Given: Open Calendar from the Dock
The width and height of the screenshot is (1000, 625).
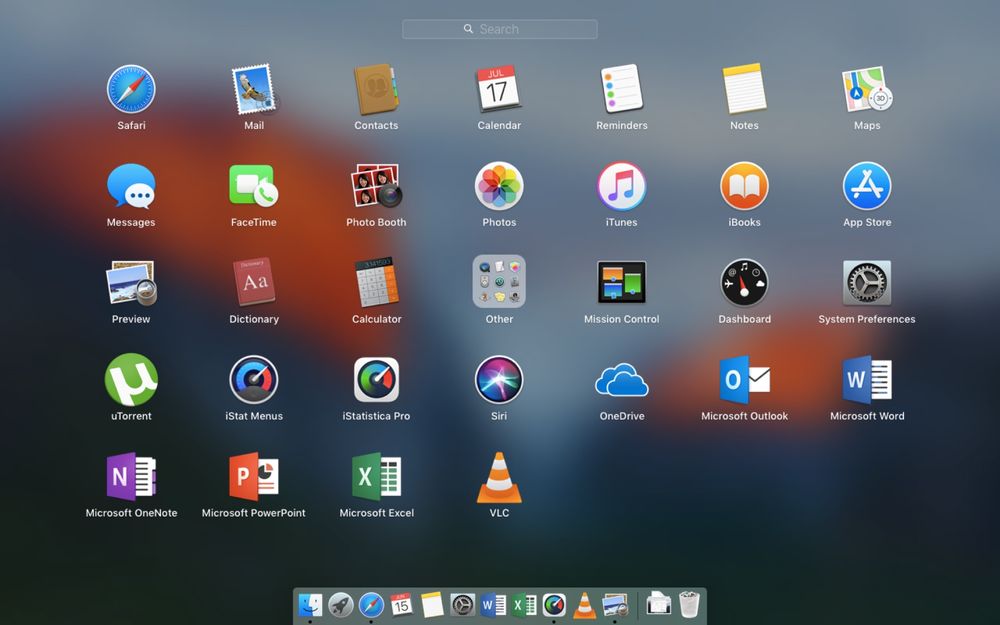Looking at the screenshot, I should click(401, 605).
